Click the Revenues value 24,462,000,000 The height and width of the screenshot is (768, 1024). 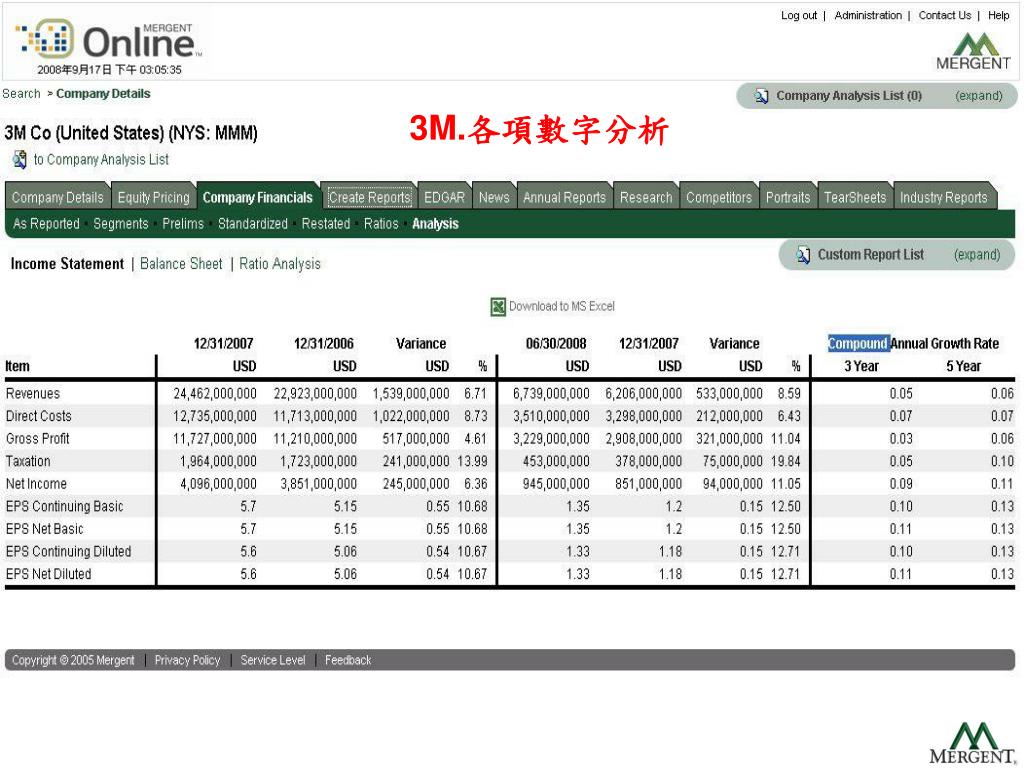tap(215, 394)
